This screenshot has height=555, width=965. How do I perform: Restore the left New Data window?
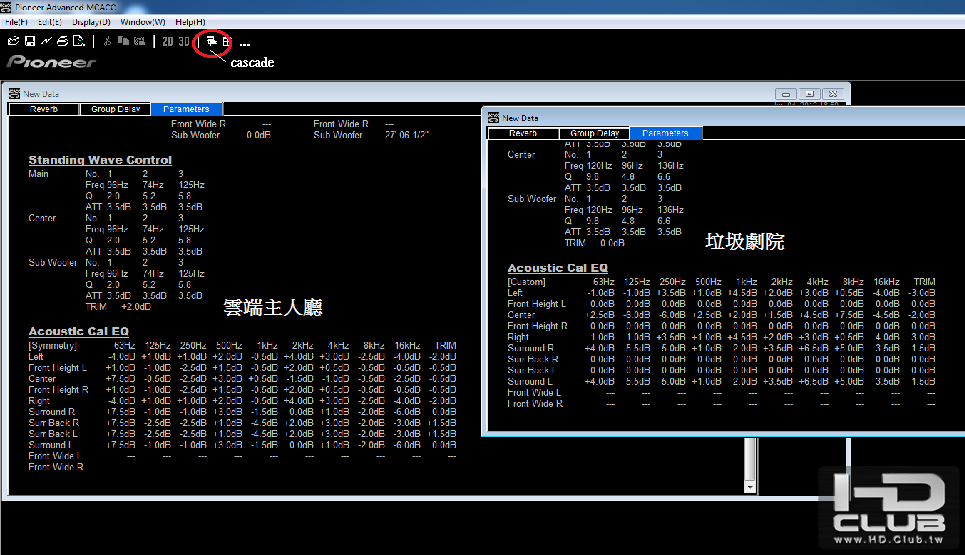coord(809,94)
